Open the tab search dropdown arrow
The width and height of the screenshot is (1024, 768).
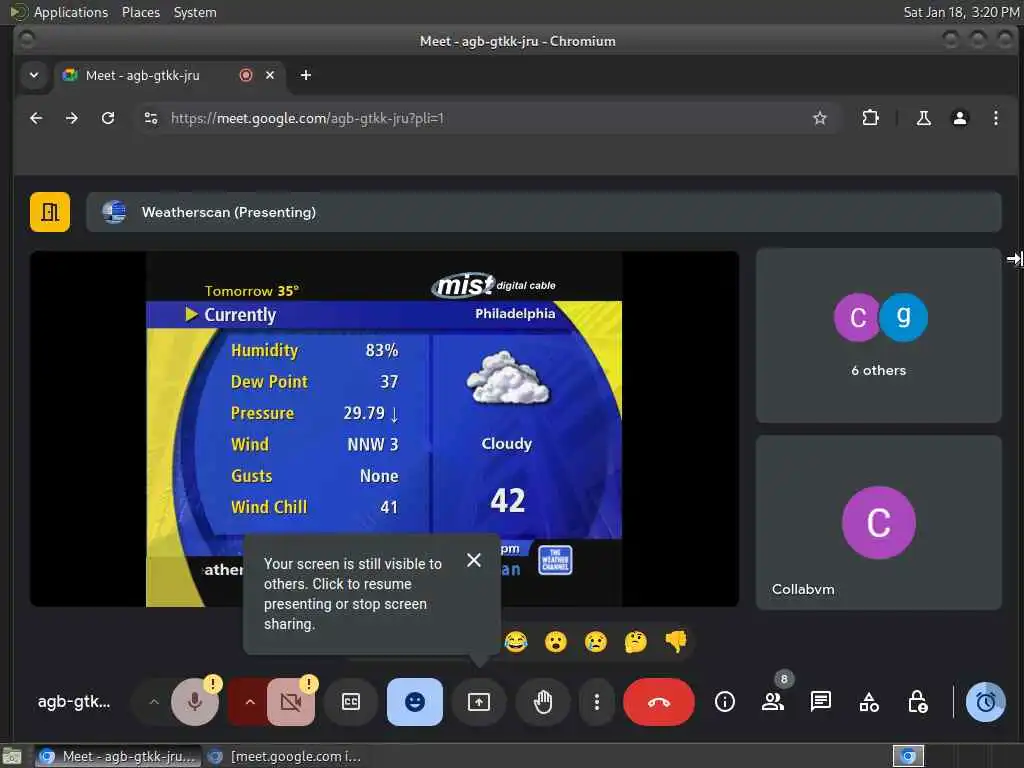34,75
